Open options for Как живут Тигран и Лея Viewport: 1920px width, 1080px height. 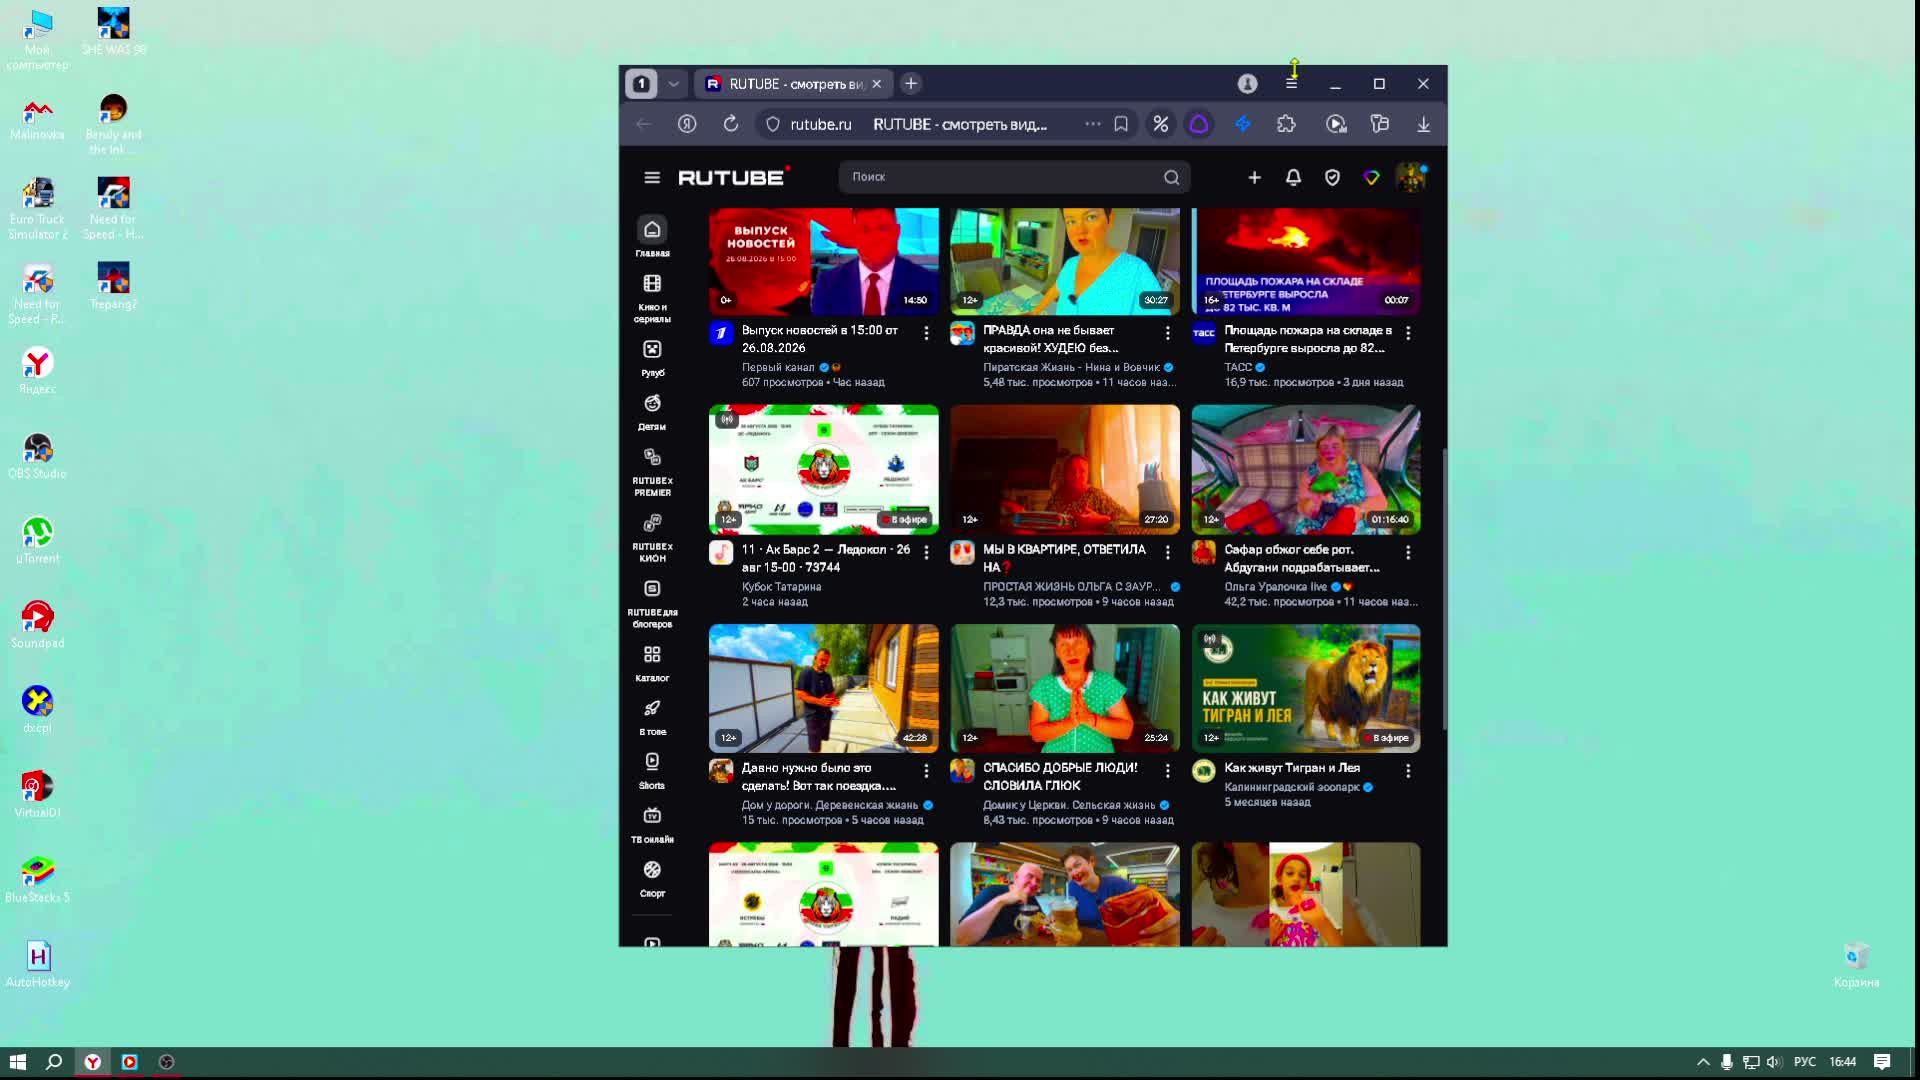(1408, 770)
